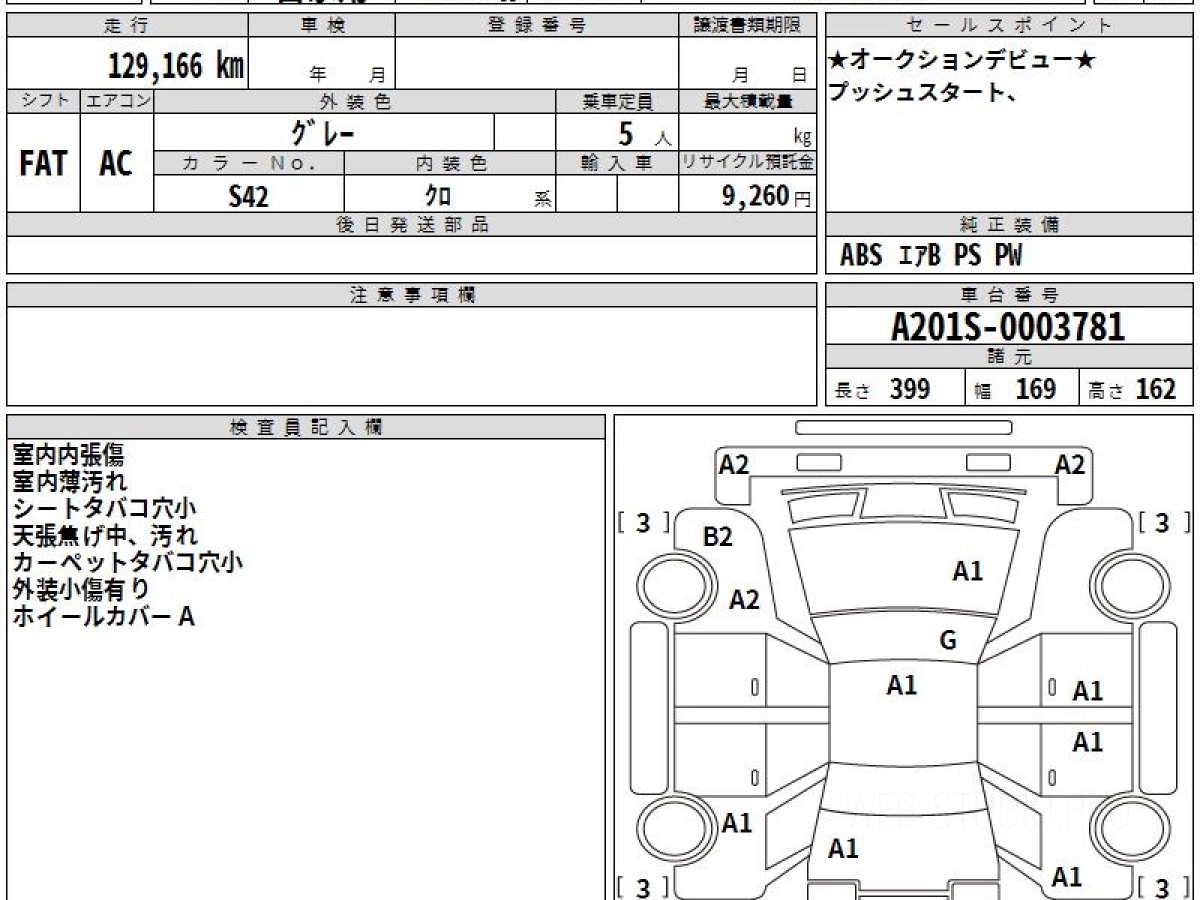Click the 注意事項欄 header bar
Viewport: 1200px width, 900px height.
click(x=412, y=295)
